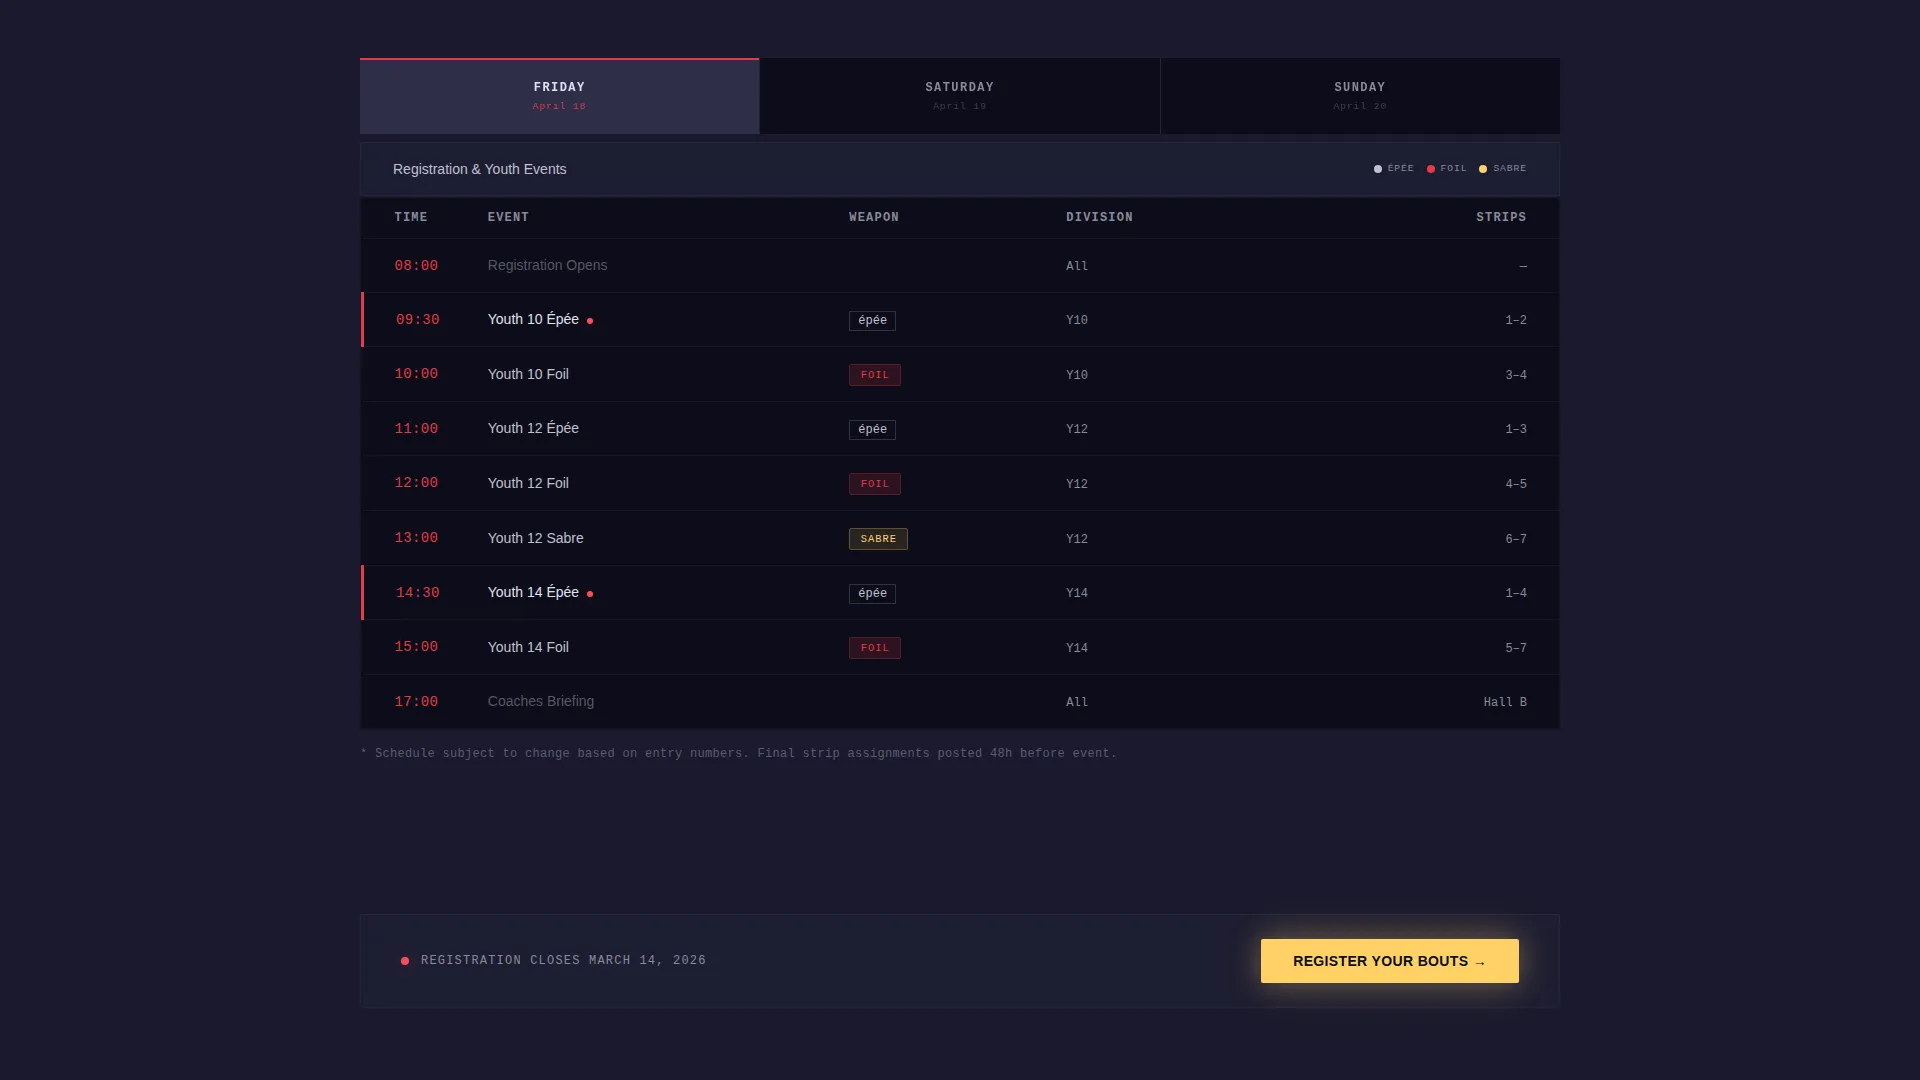Open the Saturday April 19 tab
The width and height of the screenshot is (1920, 1080).
[960, 96]
